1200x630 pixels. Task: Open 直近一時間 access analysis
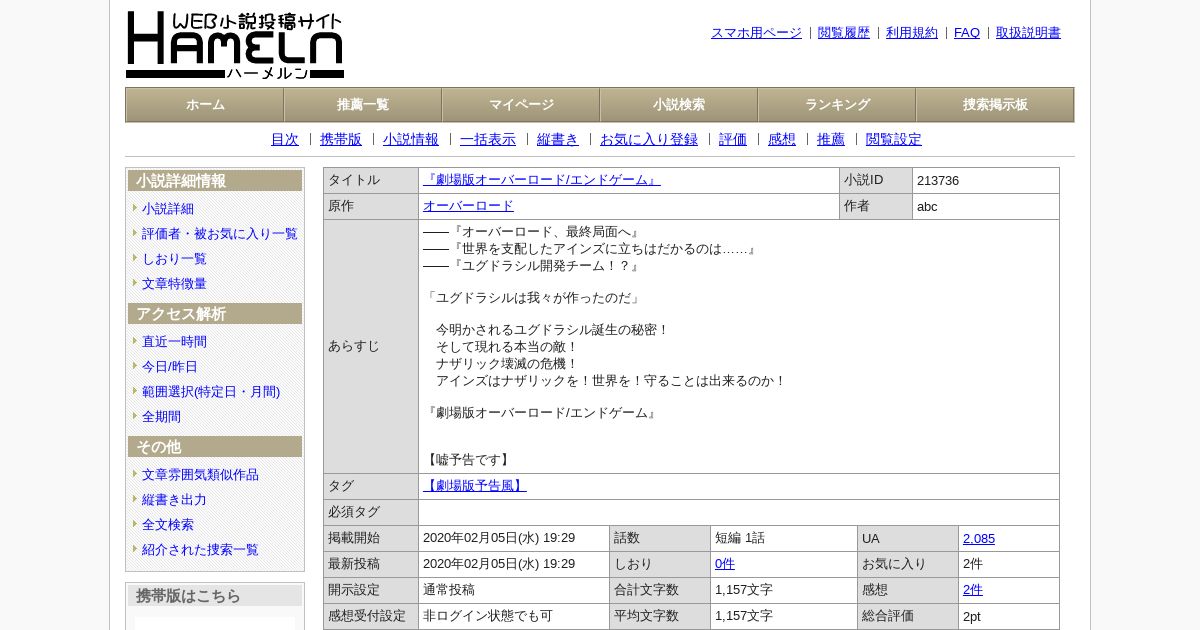pyautogui.click(x=174, y=342)
